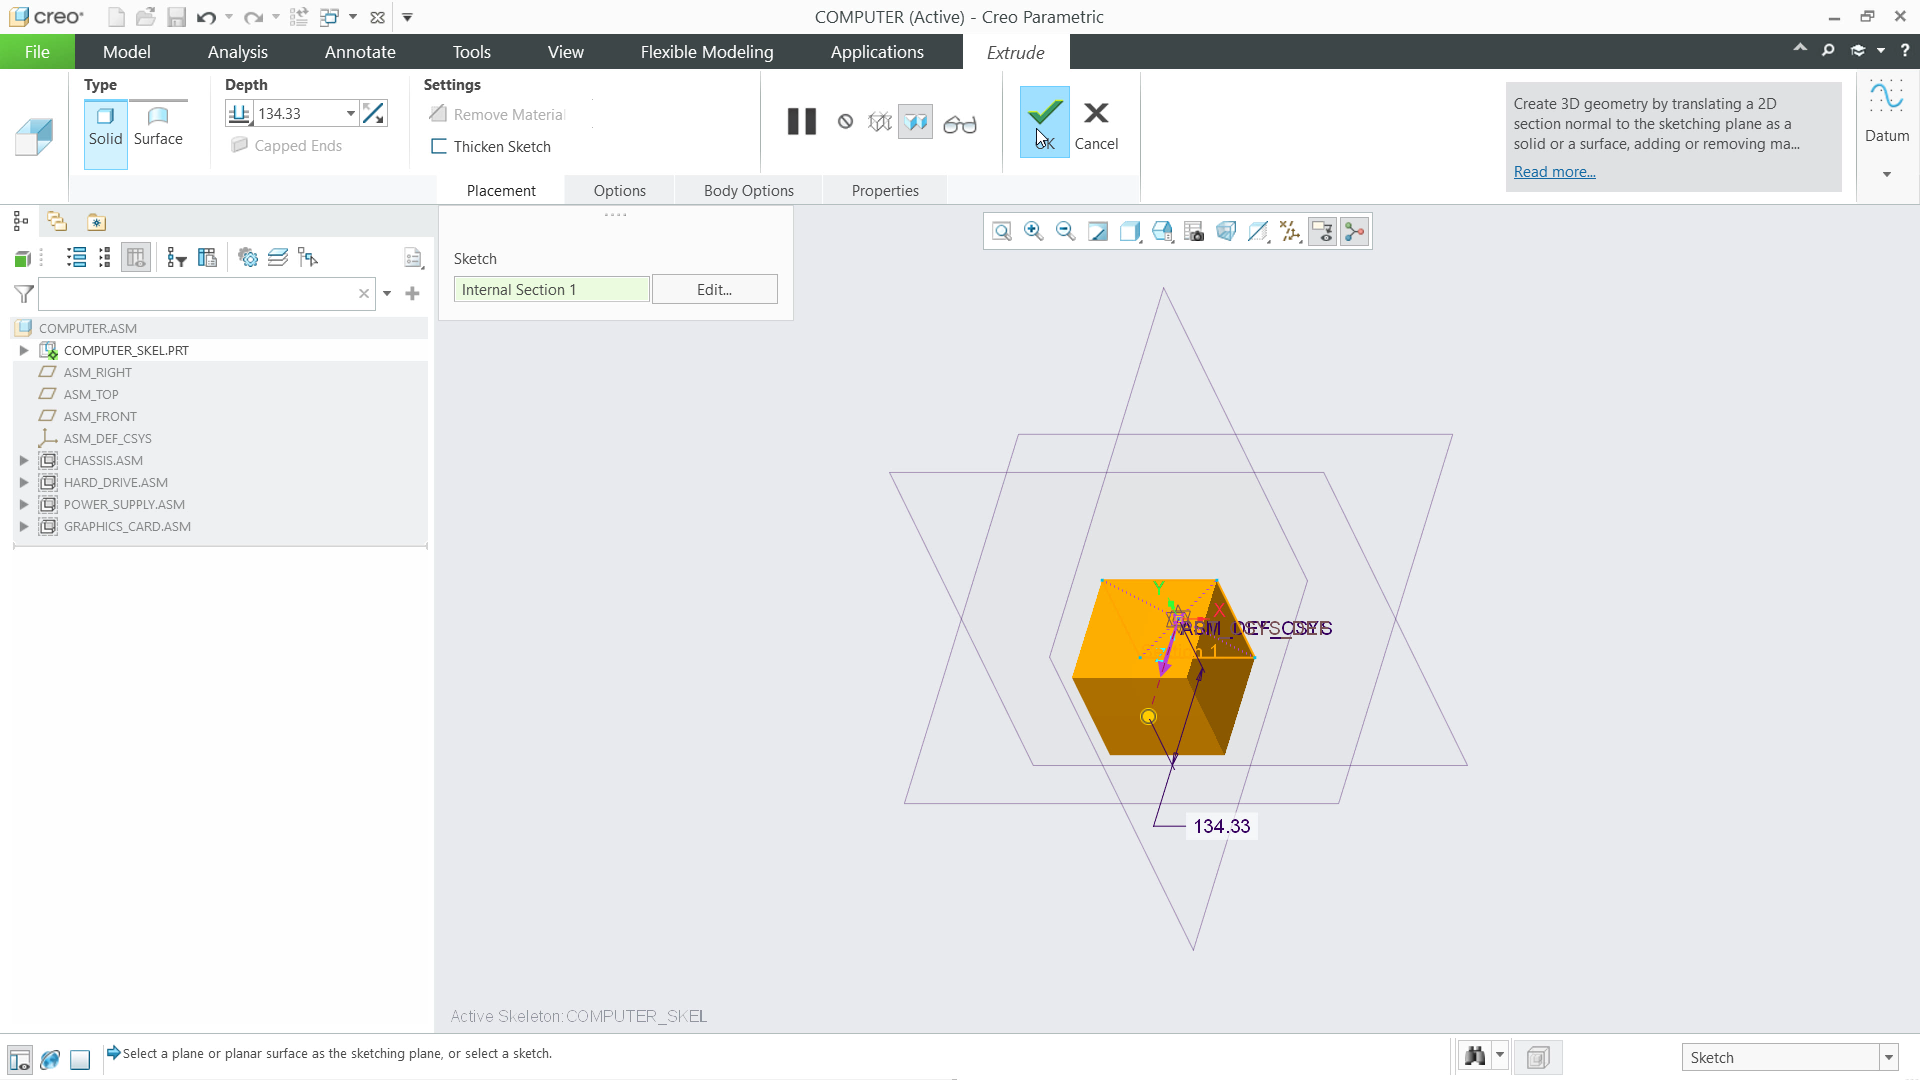Expand the CHASSIS.ASM tree node
This screenshot has width=1920, height=1080.
23,460
